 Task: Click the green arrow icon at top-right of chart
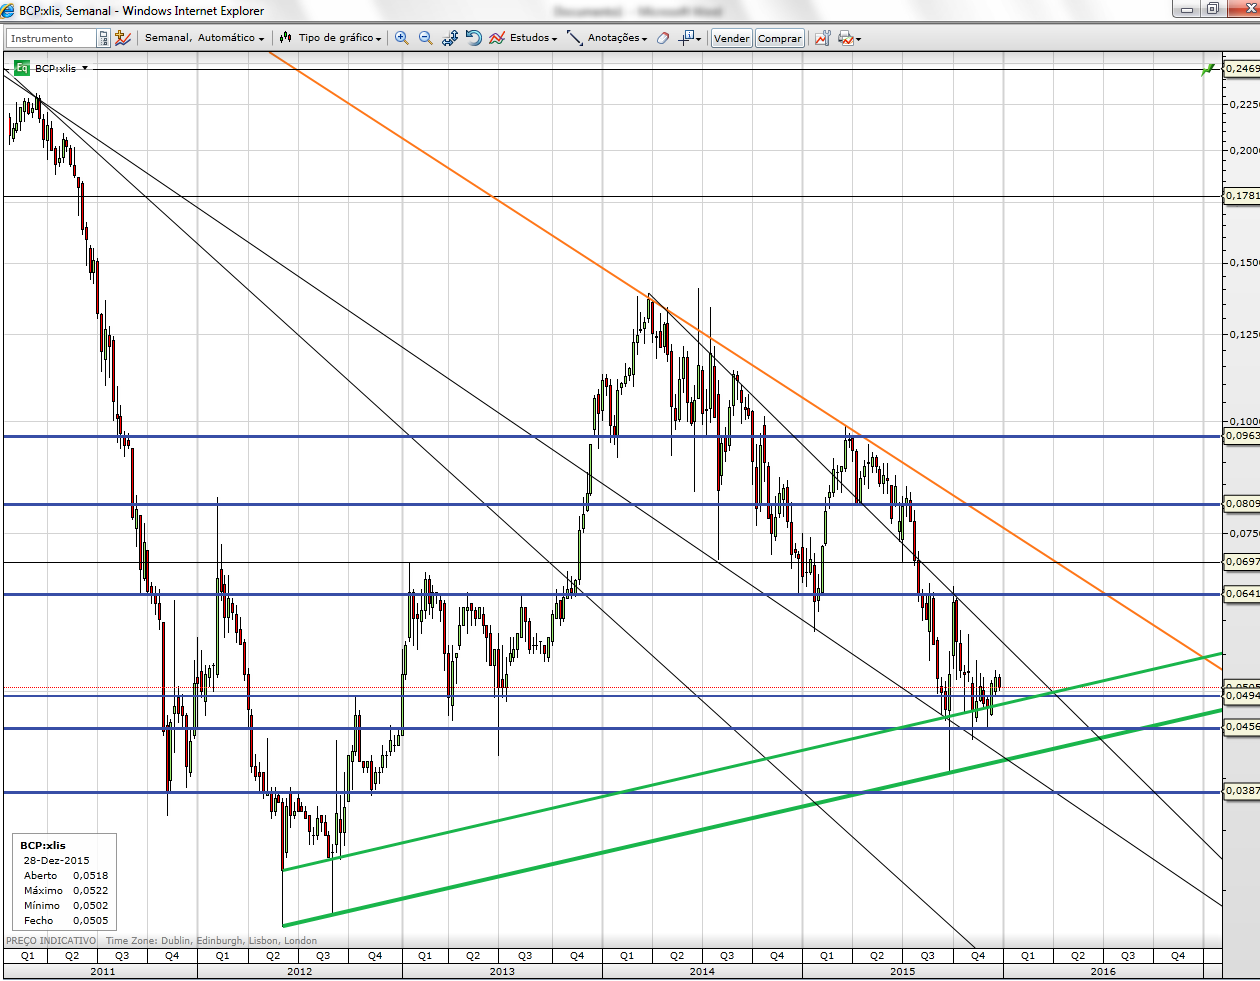(1209, 69)
